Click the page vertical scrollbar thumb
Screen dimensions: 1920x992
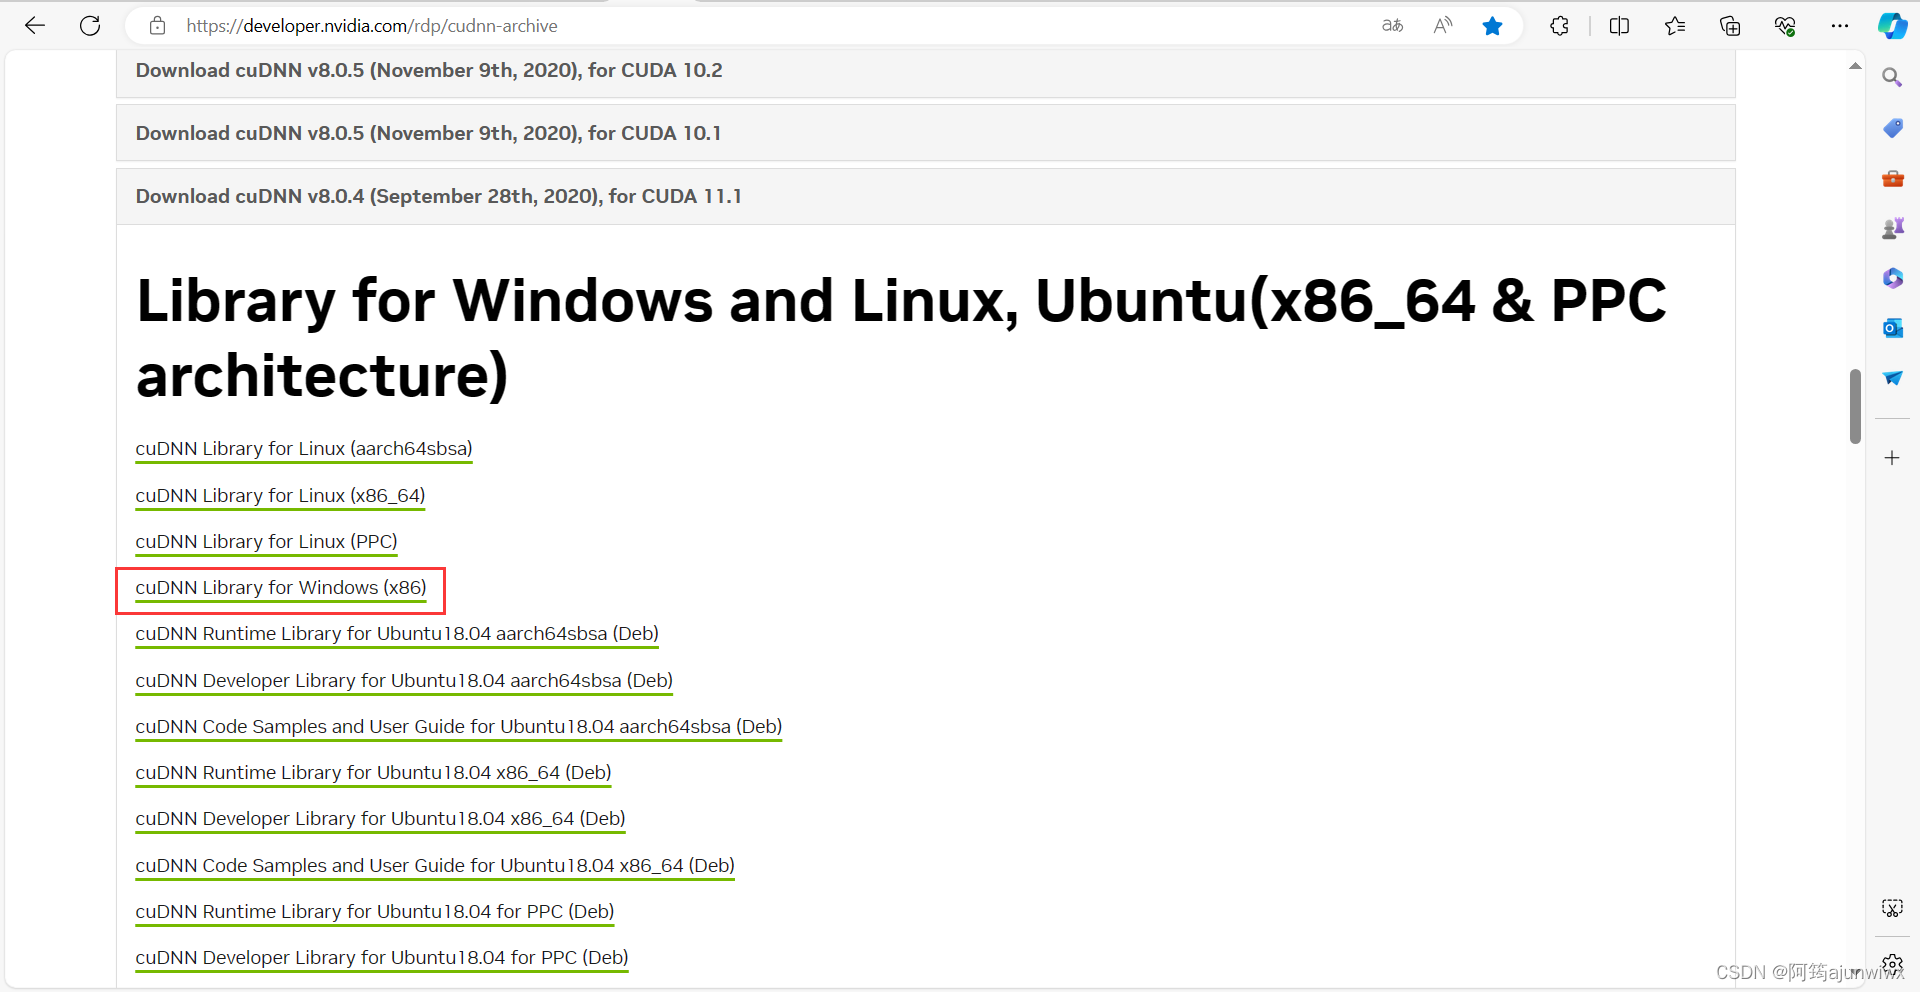[1855, 406]
